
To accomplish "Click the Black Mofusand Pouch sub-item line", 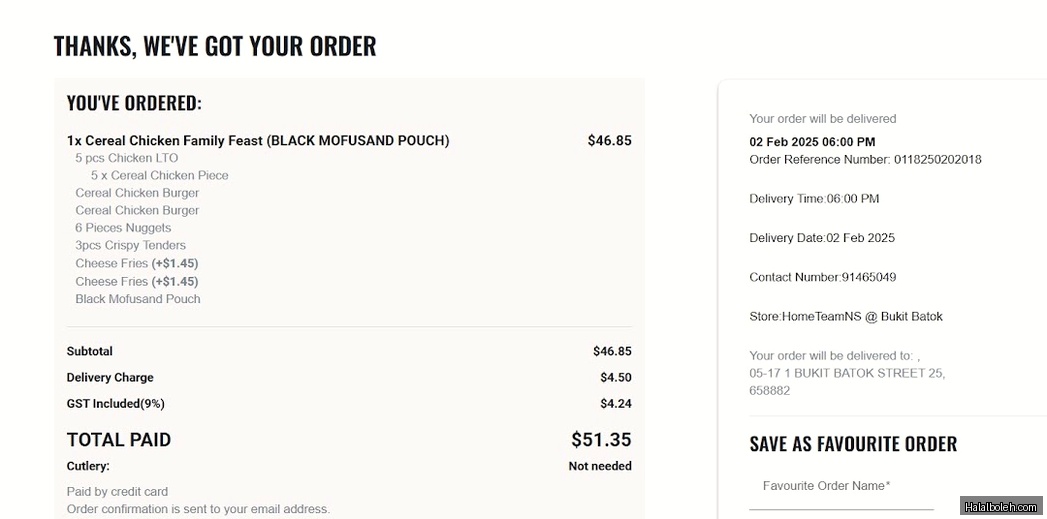I will [x=138, y=299].
